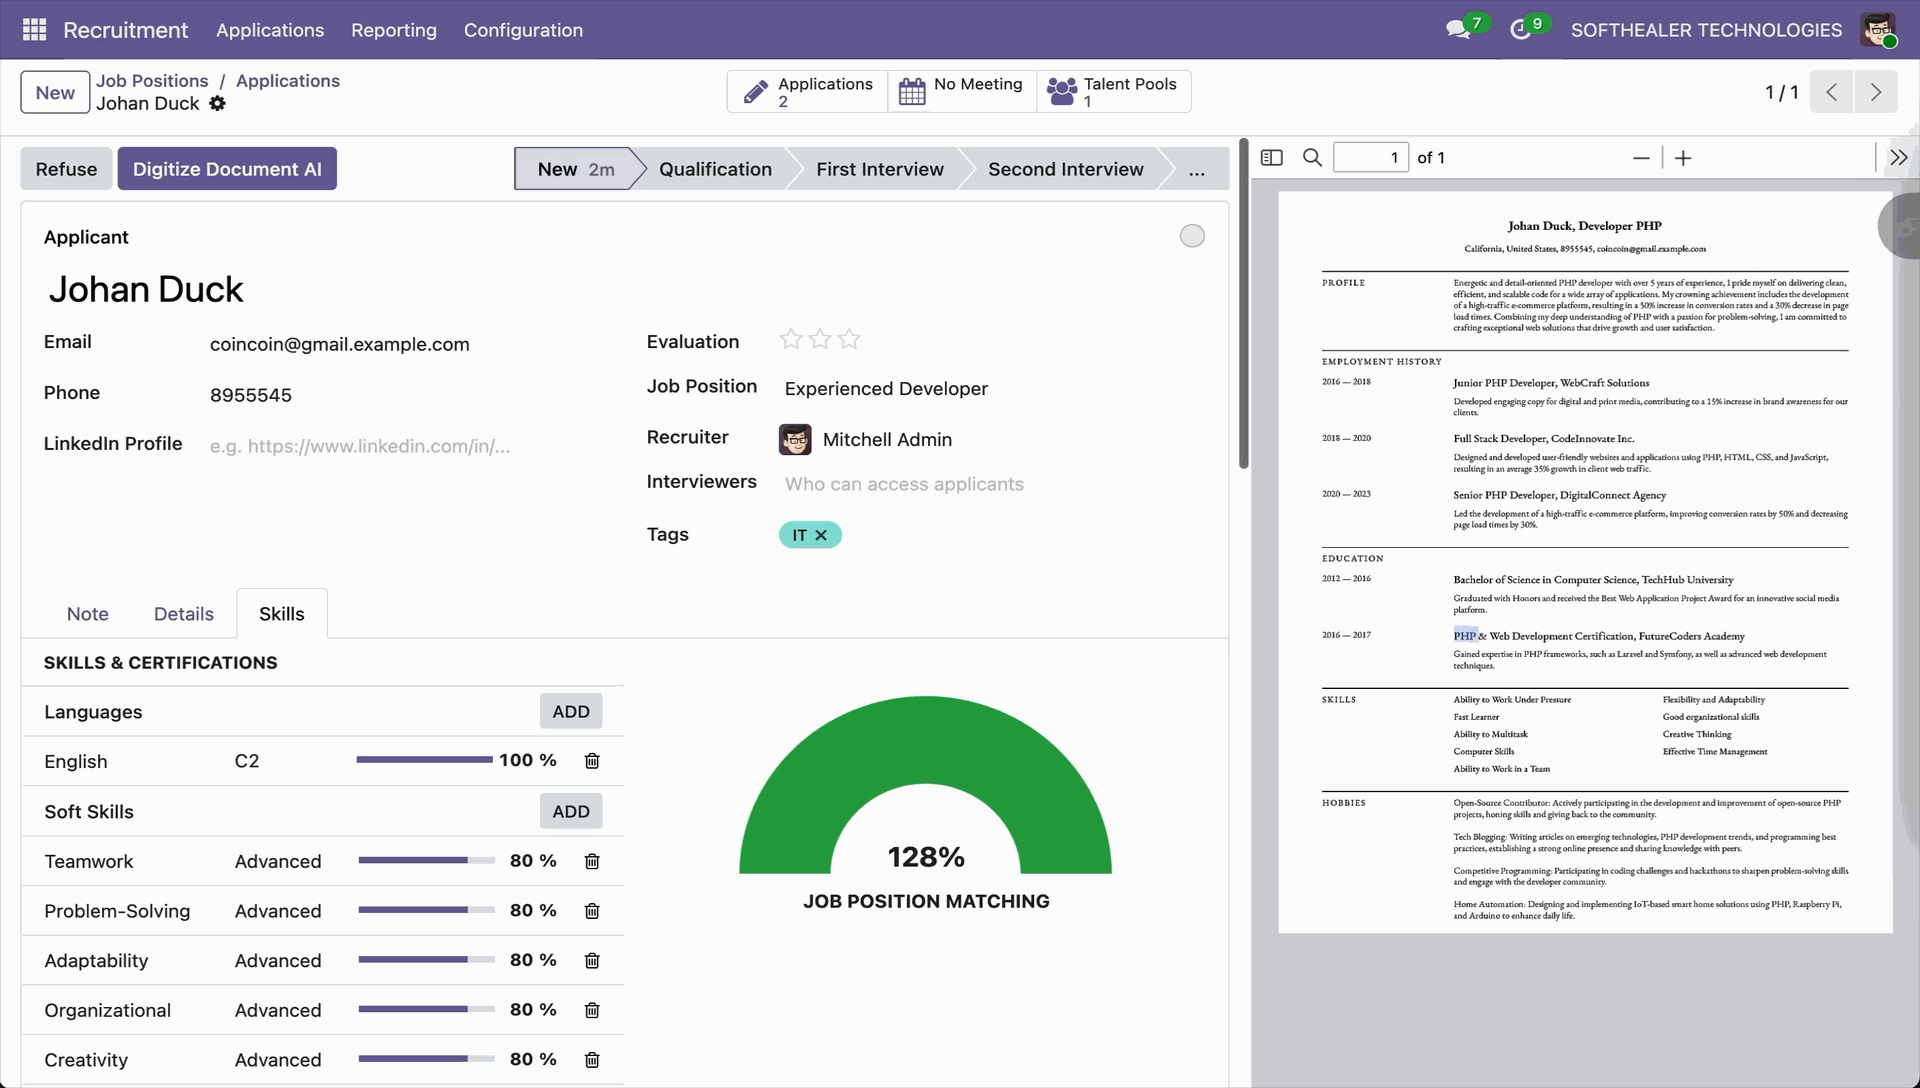Viewport: 1920px width, 1088px height.
Task: Open the Reporting menu
Action: click(x=393, y=30)
